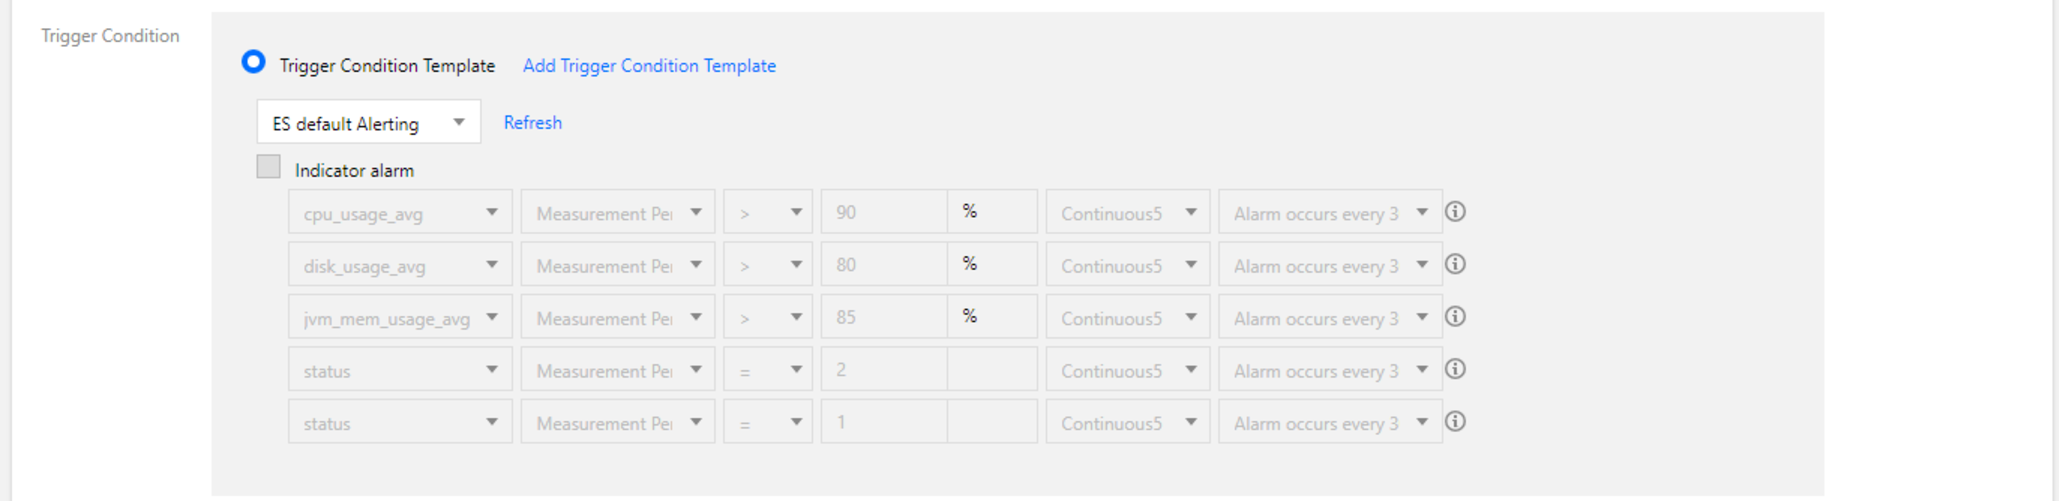This screenshot has width=2059, height=501.
Task: Click the disk threshold field showing 80
Action: (x=883, y=265)
